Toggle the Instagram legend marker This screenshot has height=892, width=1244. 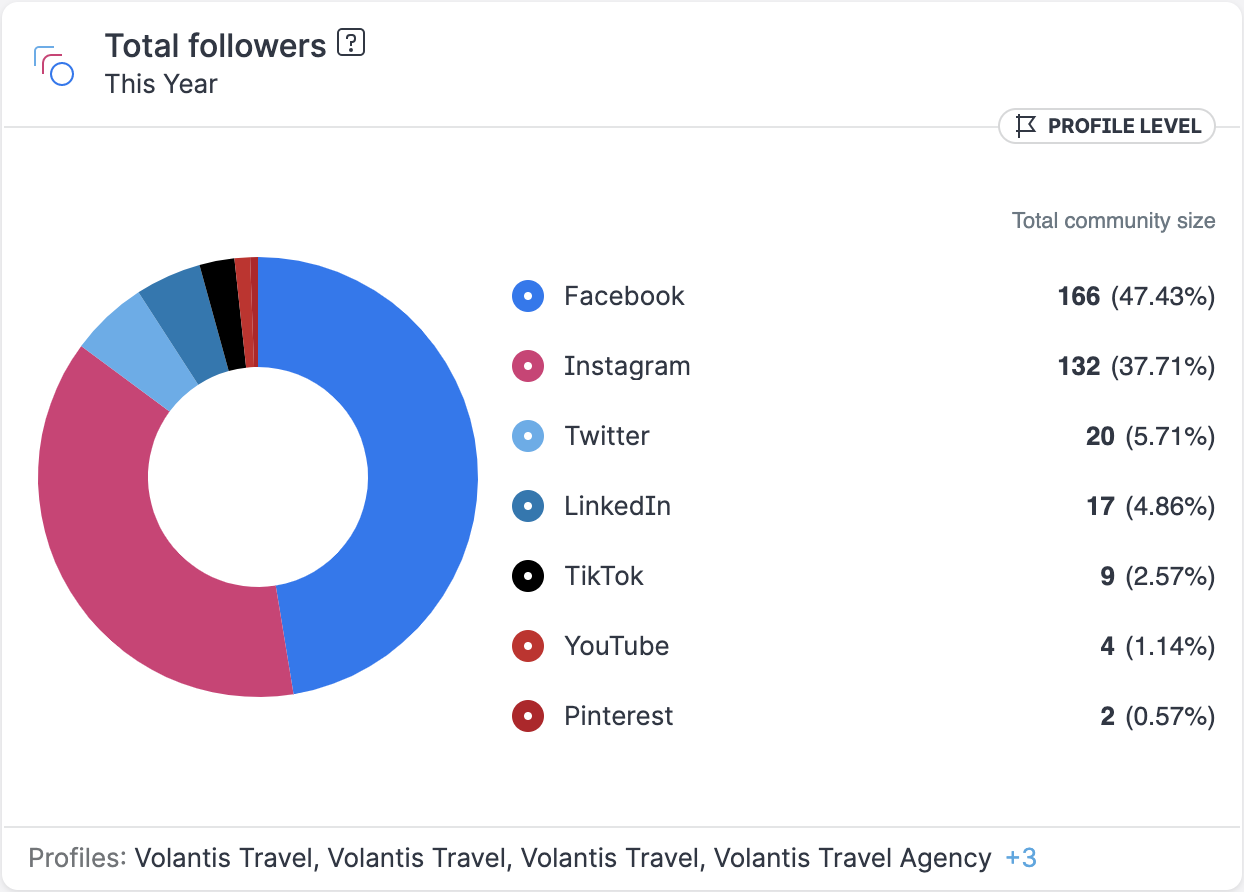[x=528, y=366]
